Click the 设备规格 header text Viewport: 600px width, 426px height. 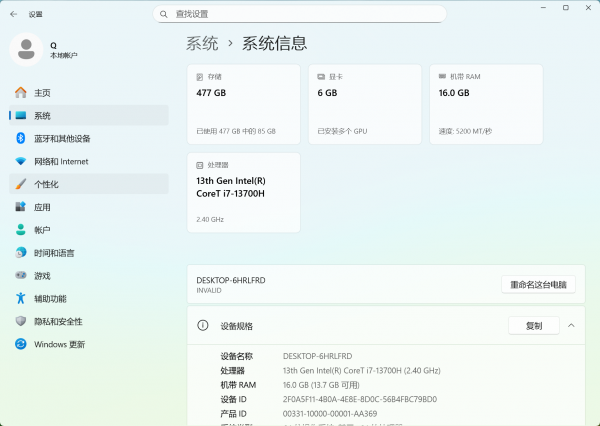point(237,326)
